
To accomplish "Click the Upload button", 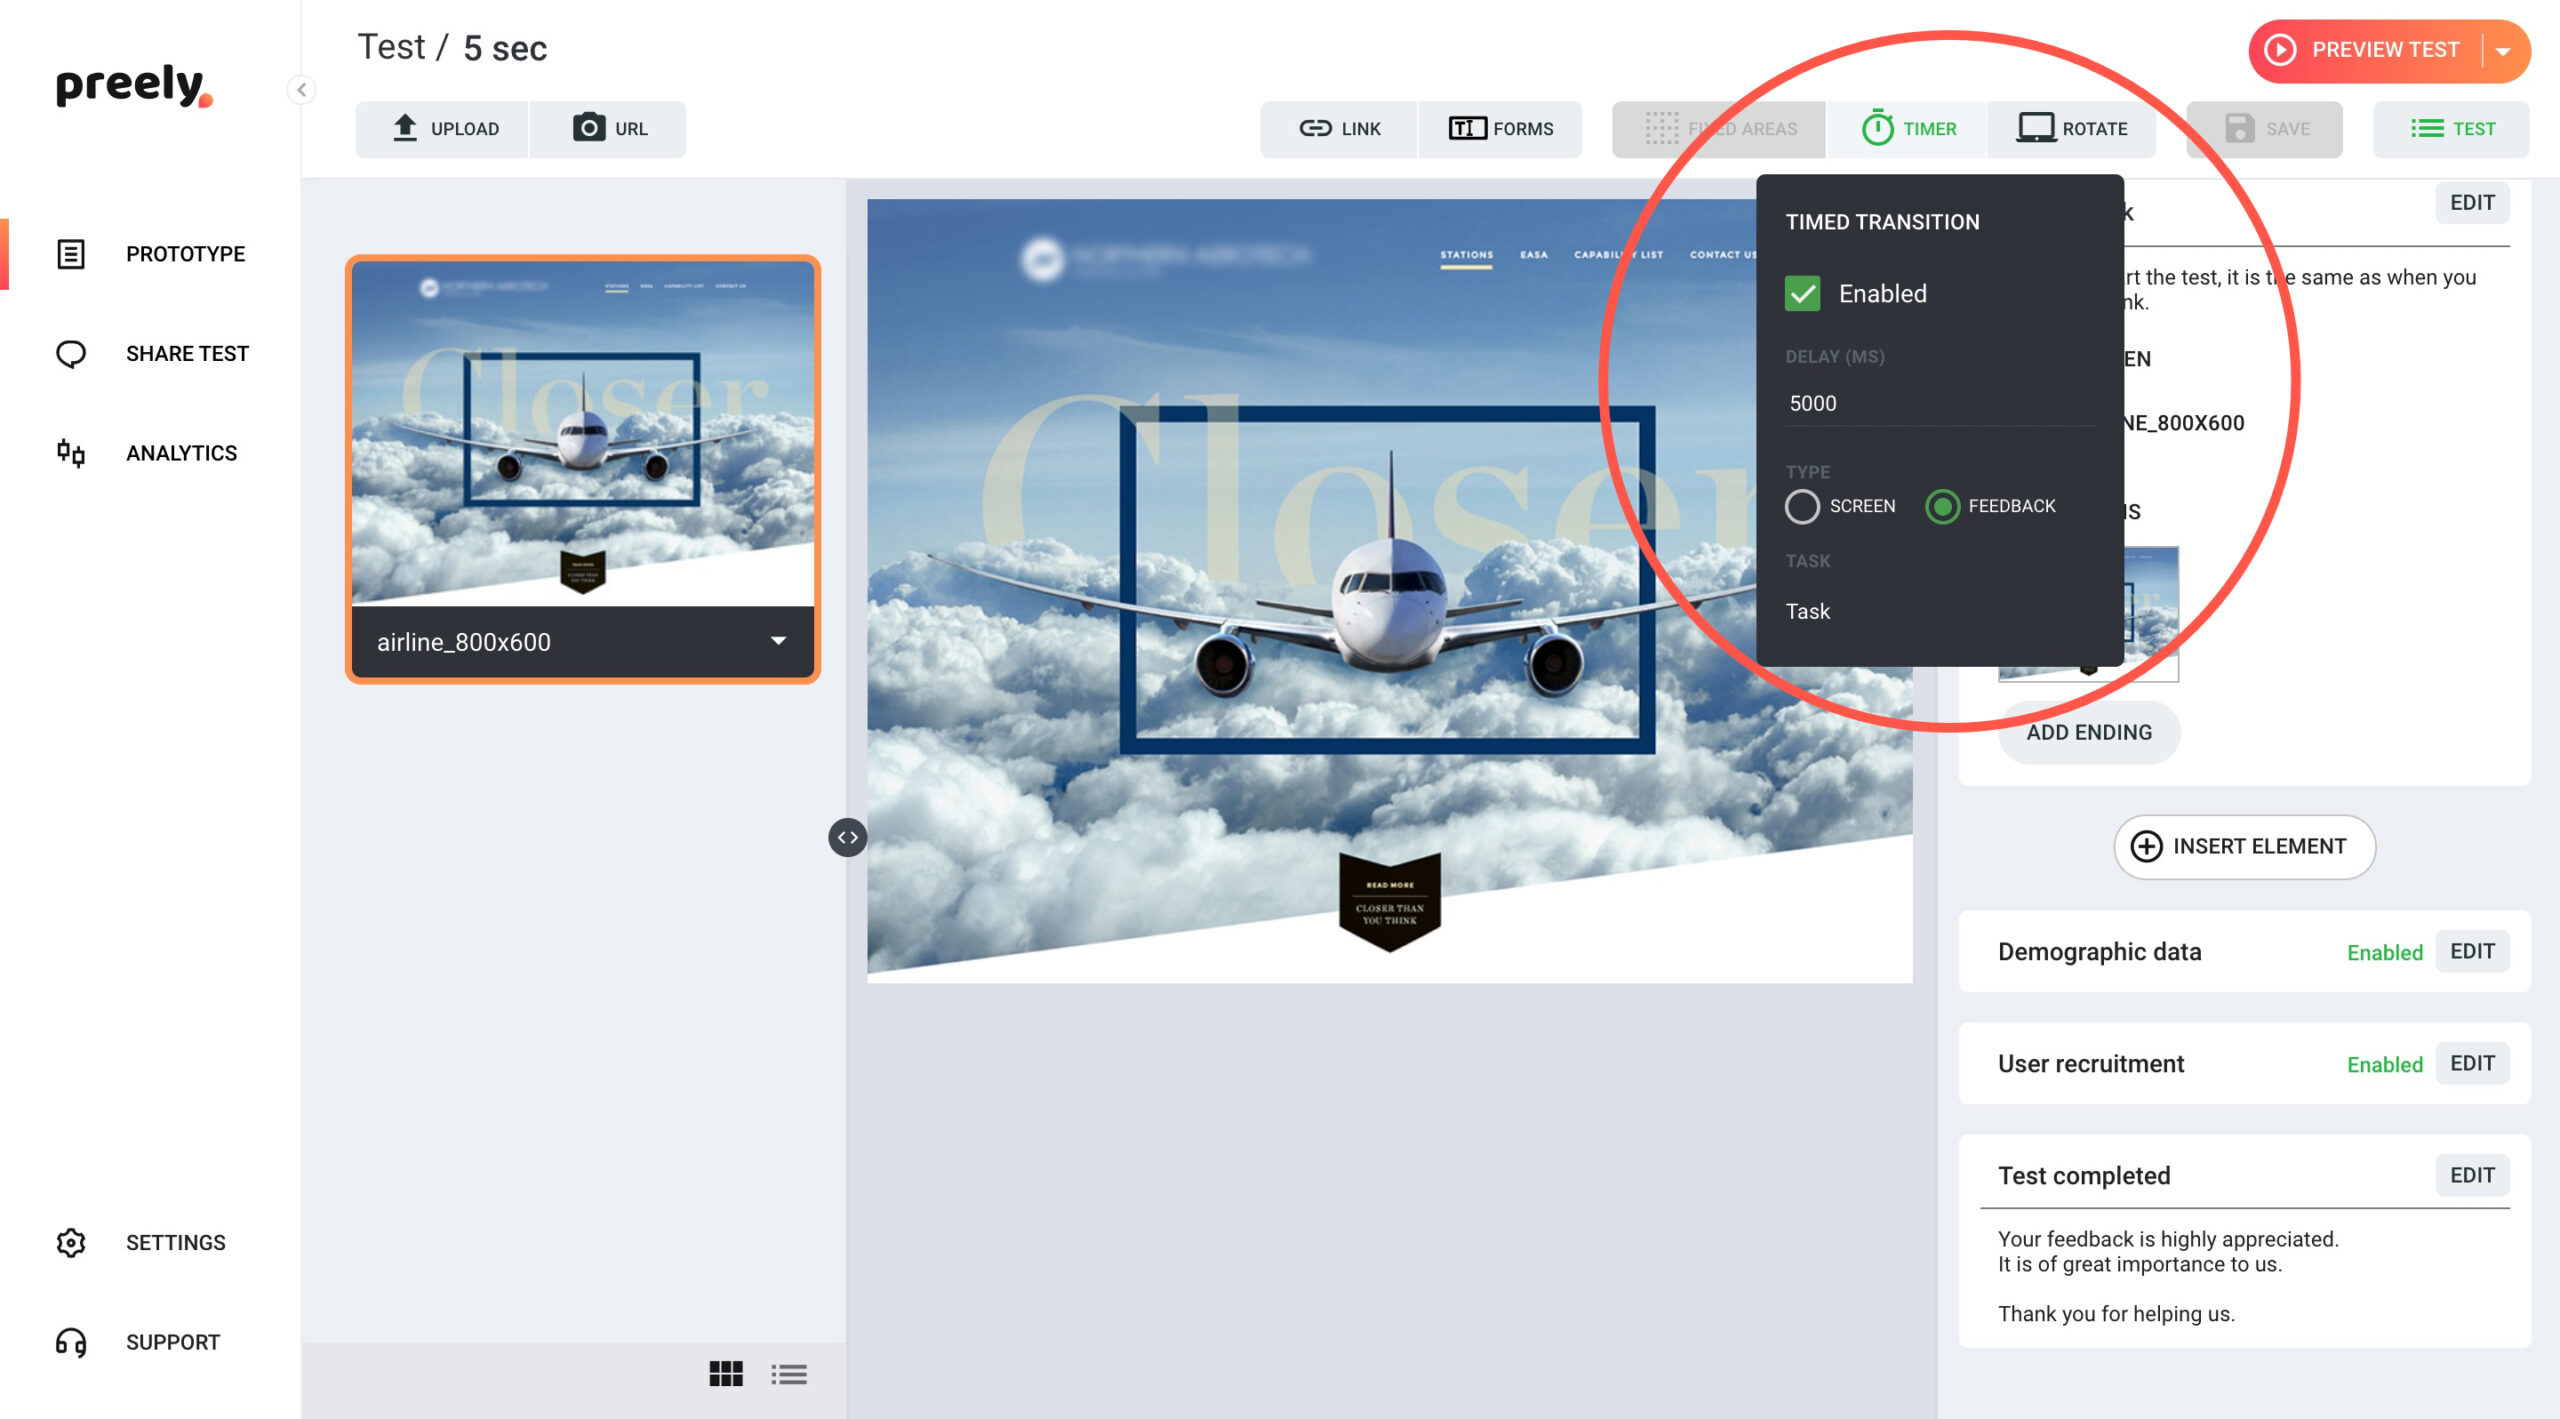I will coord(443,129).
